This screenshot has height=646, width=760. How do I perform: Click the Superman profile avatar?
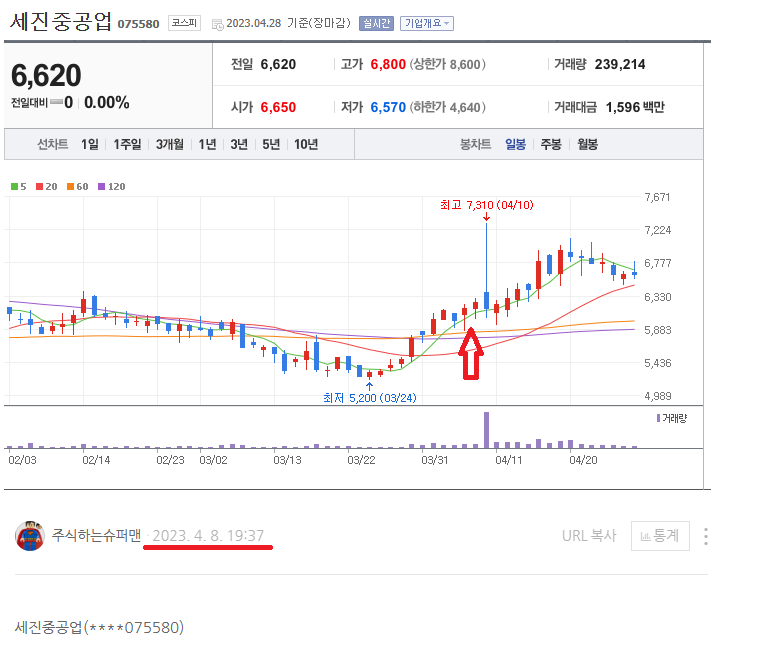point(30,536)
